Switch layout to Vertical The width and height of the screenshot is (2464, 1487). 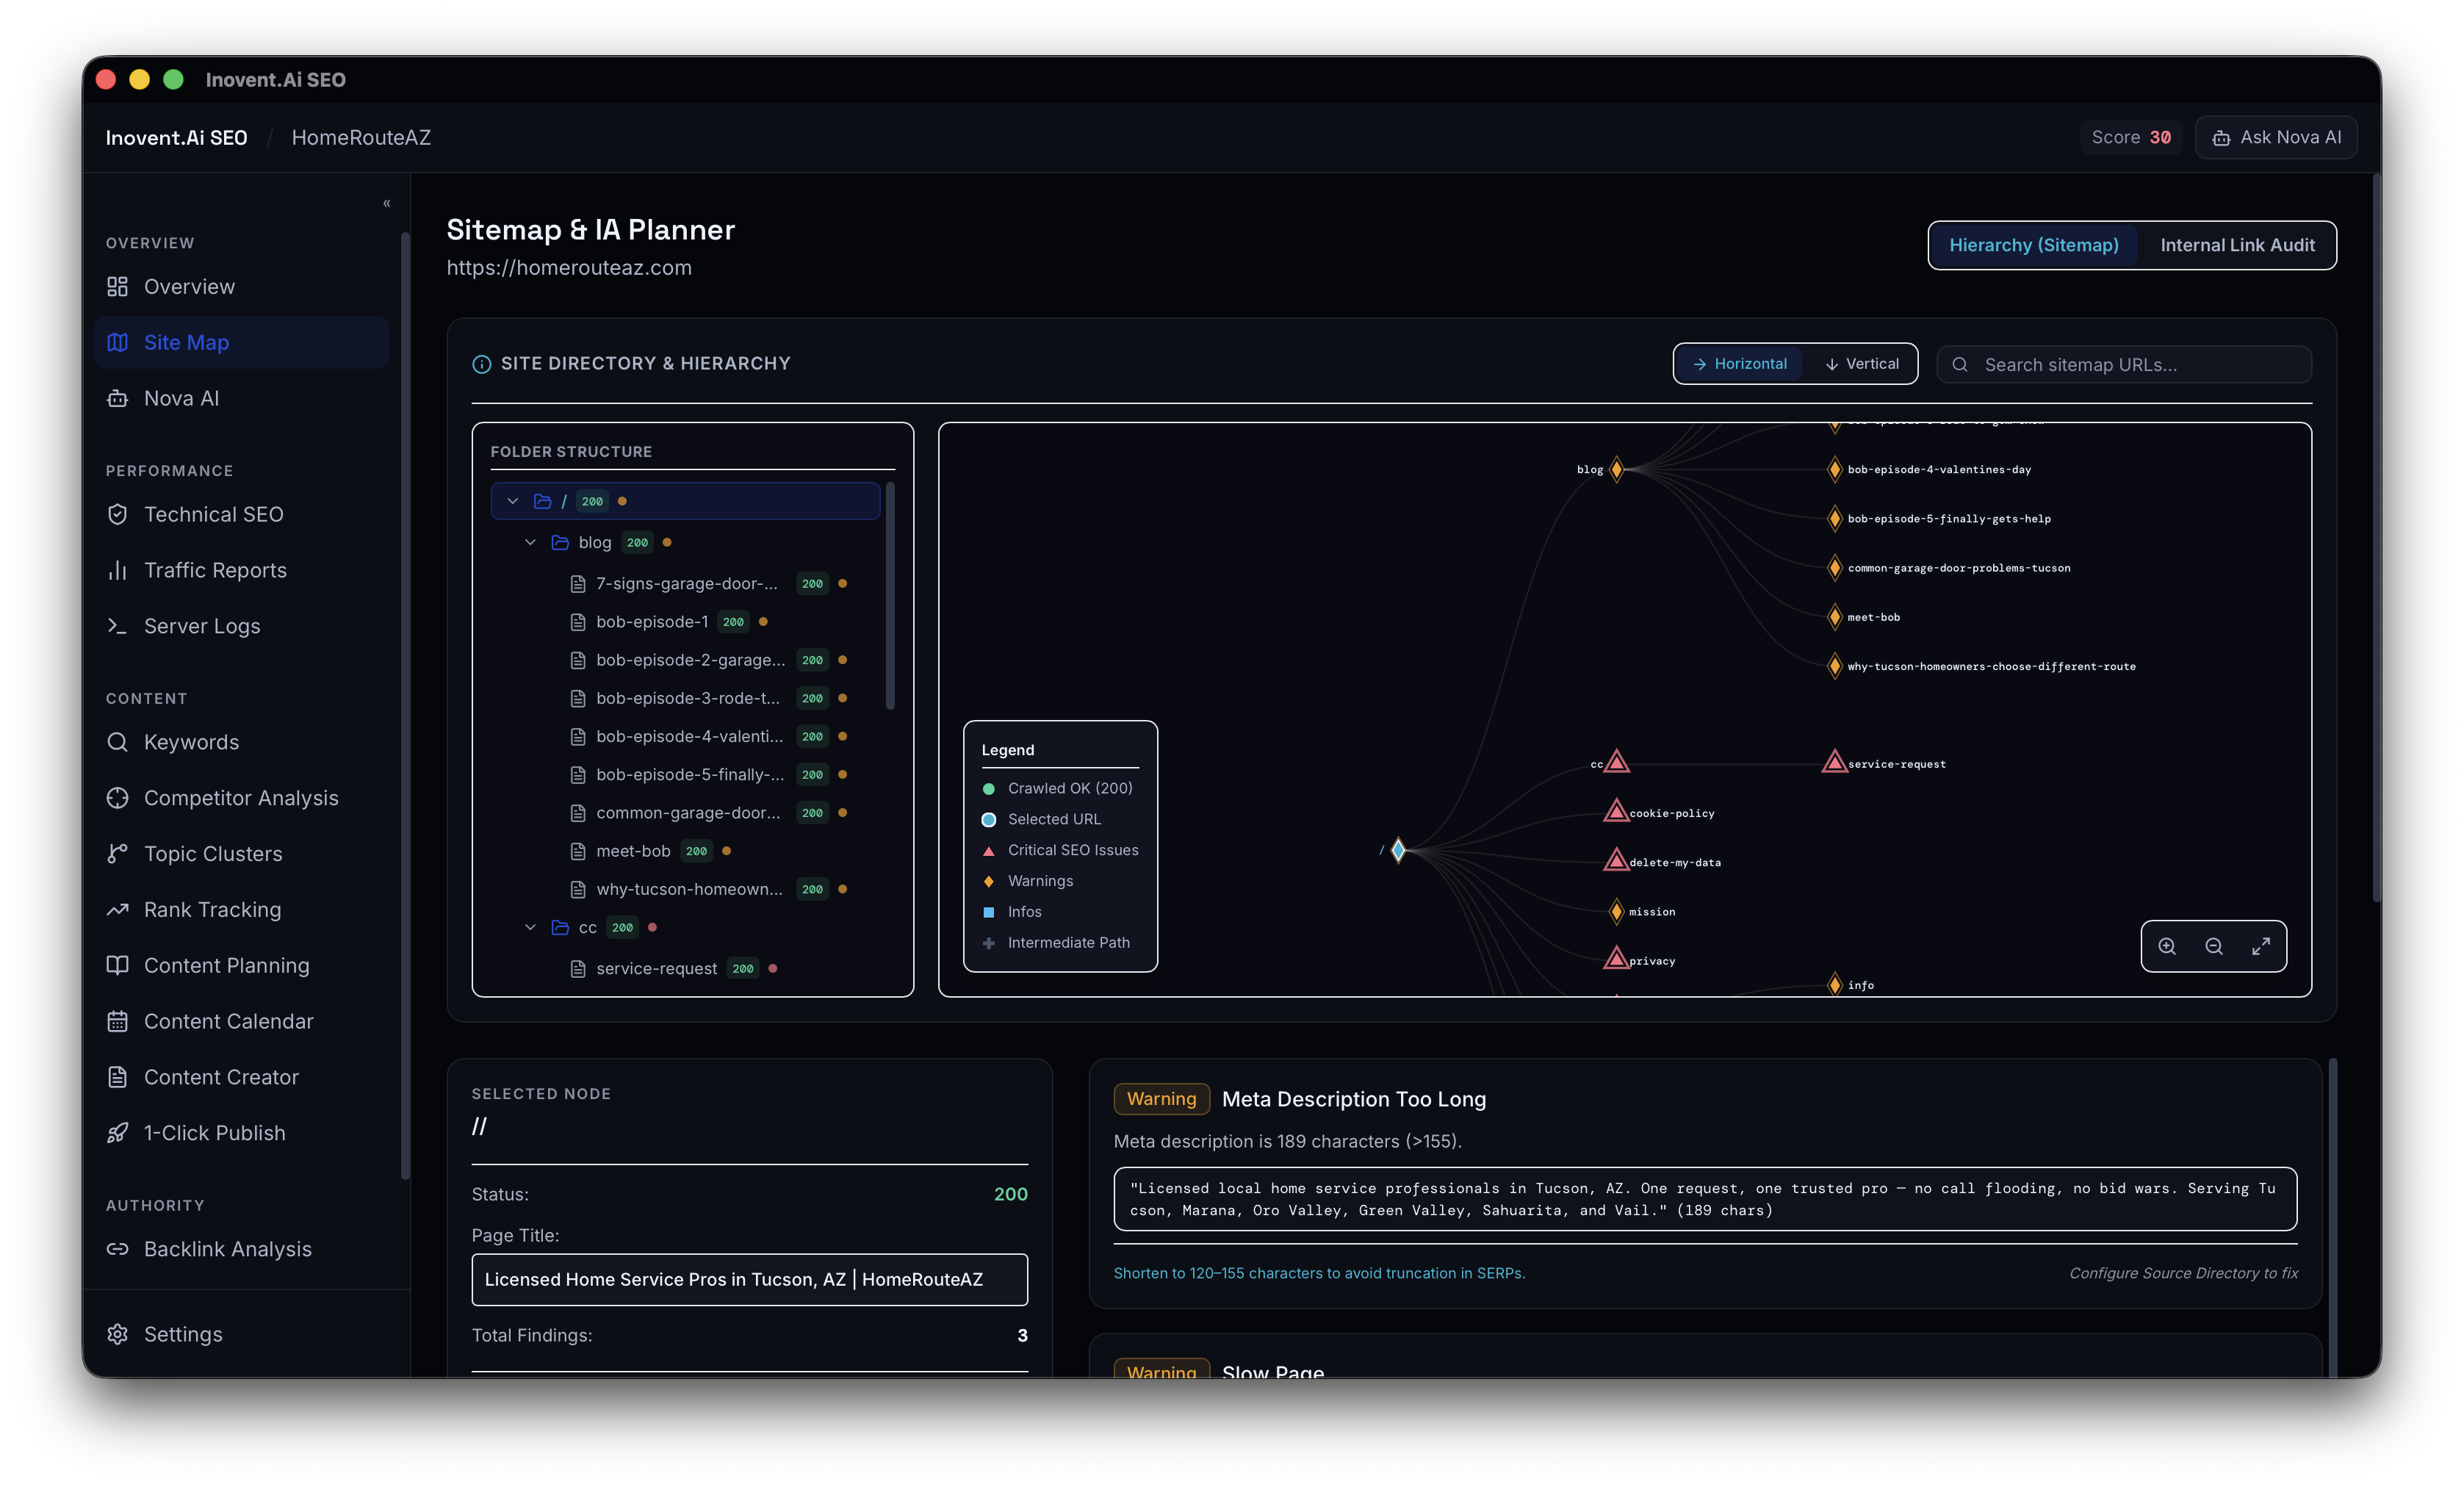coord(1861,364)
